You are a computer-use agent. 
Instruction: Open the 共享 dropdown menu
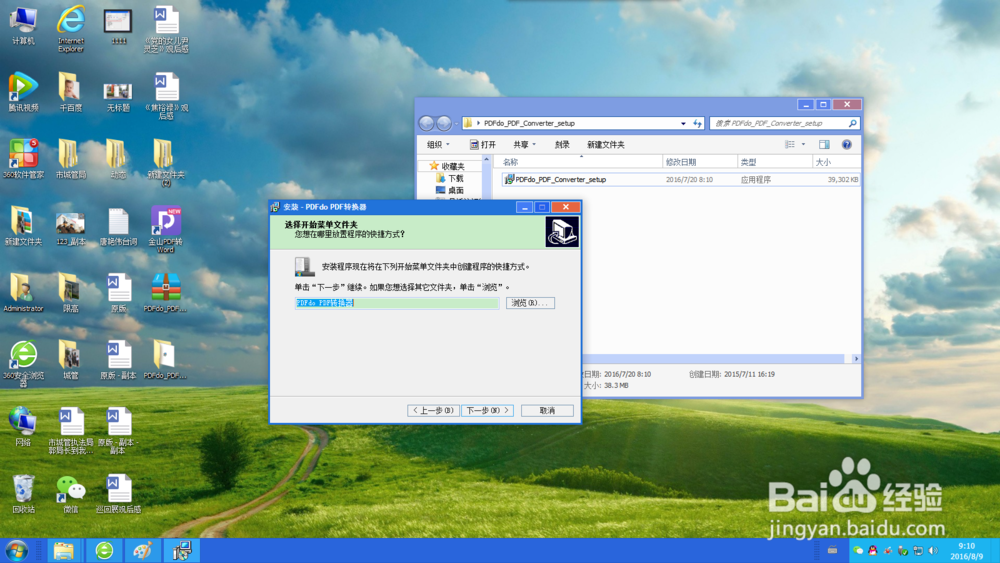525,145
